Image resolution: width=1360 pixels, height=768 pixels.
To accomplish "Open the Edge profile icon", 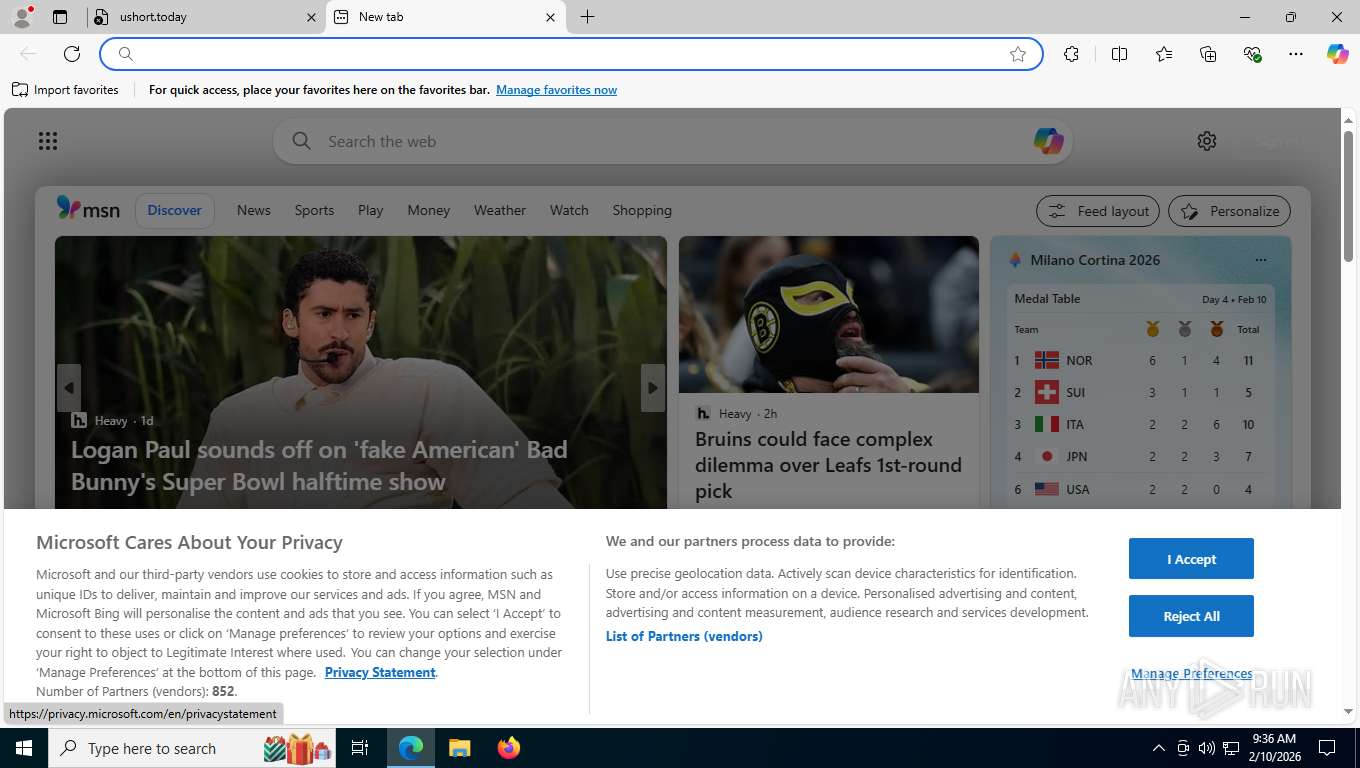I will [x=22, y=17].
